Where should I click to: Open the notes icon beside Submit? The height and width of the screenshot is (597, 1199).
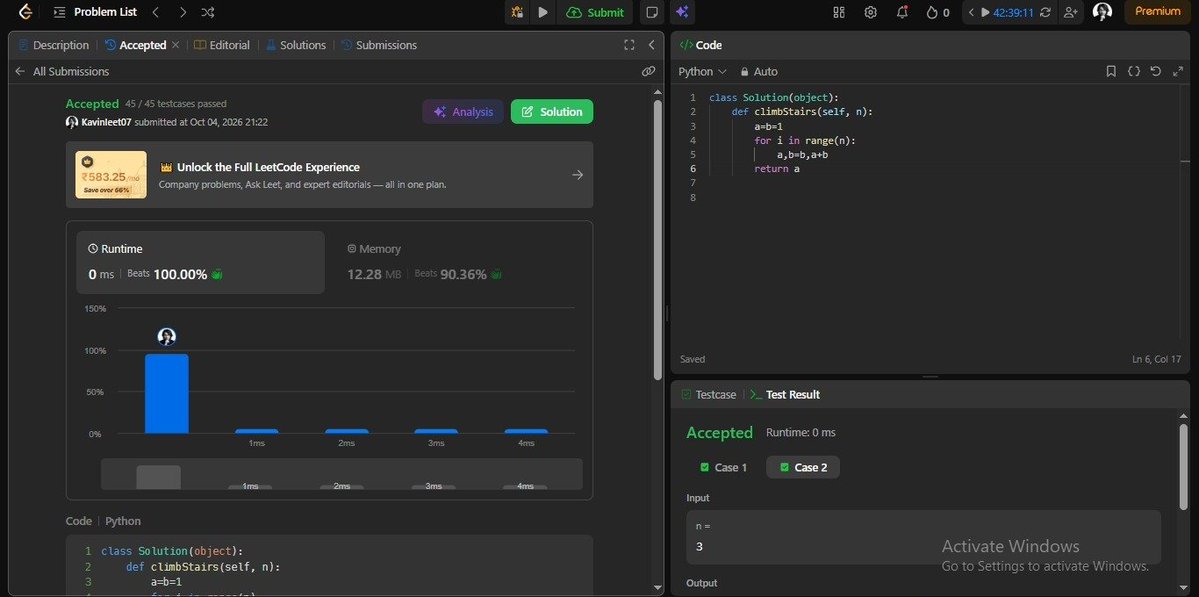pos(651,12)
